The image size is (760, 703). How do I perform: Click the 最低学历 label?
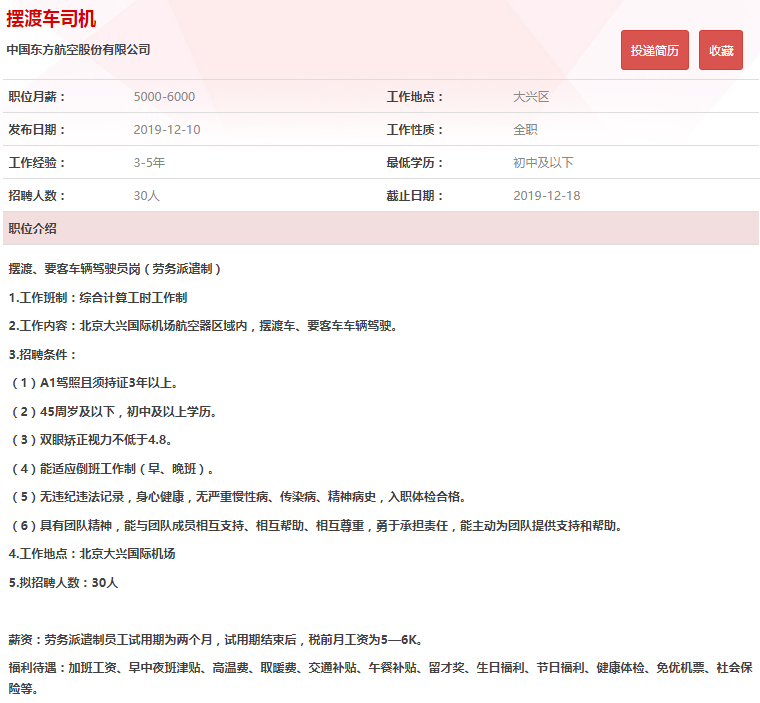(x=415, y=162)
